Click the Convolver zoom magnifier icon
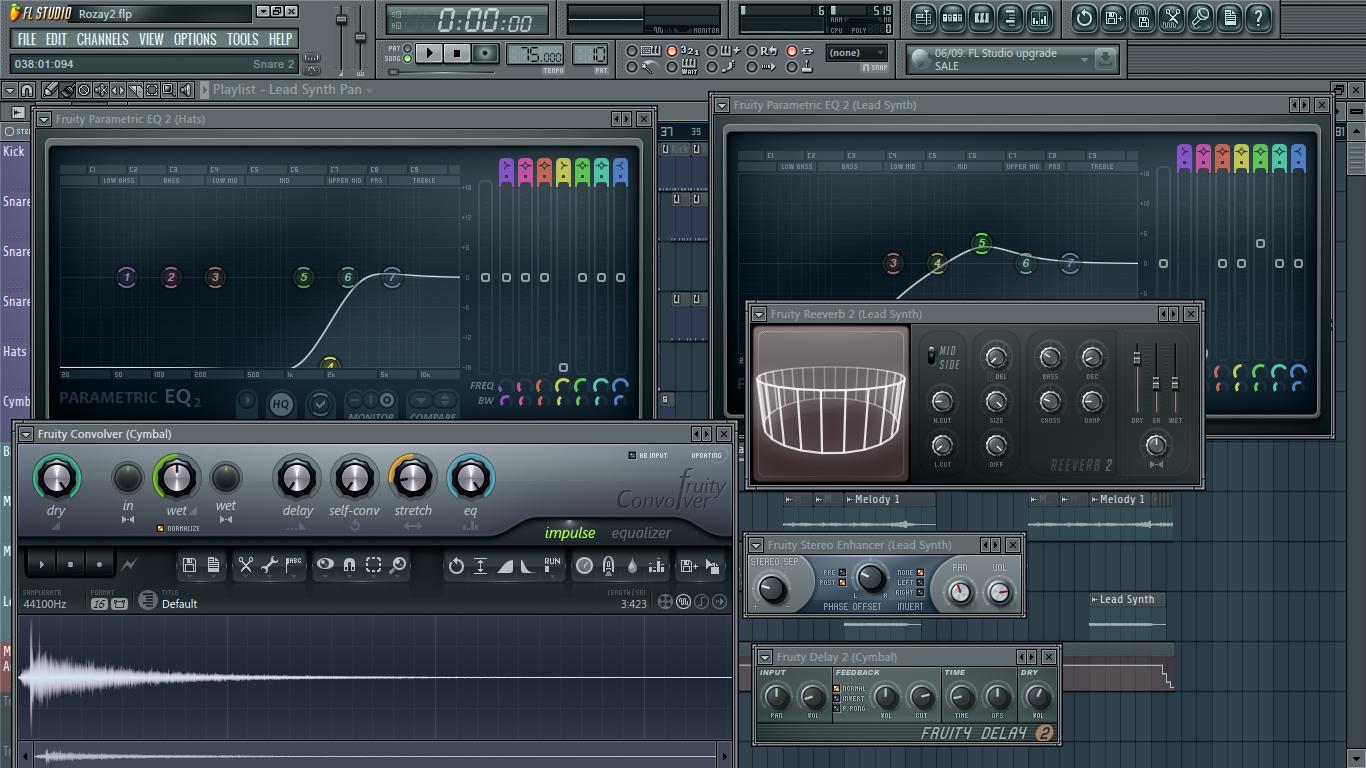 pos(397,565)
